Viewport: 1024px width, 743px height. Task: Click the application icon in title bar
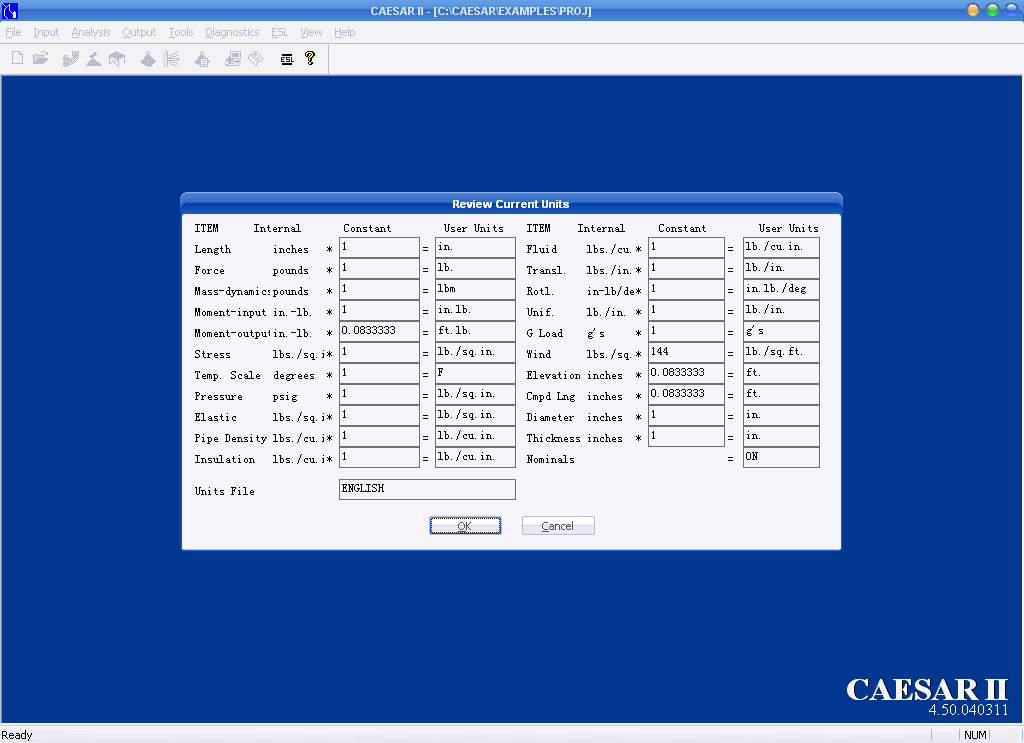tap(10, 10)
